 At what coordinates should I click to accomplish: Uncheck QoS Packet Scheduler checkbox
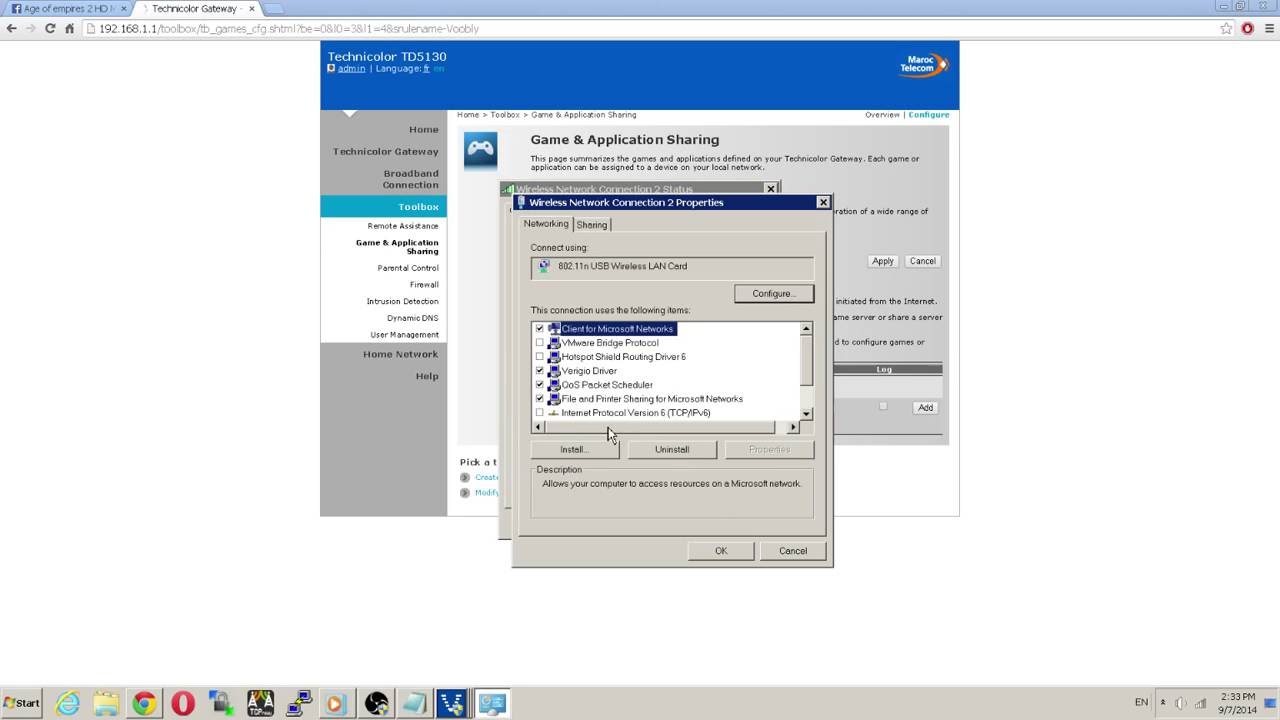(540, 385)
